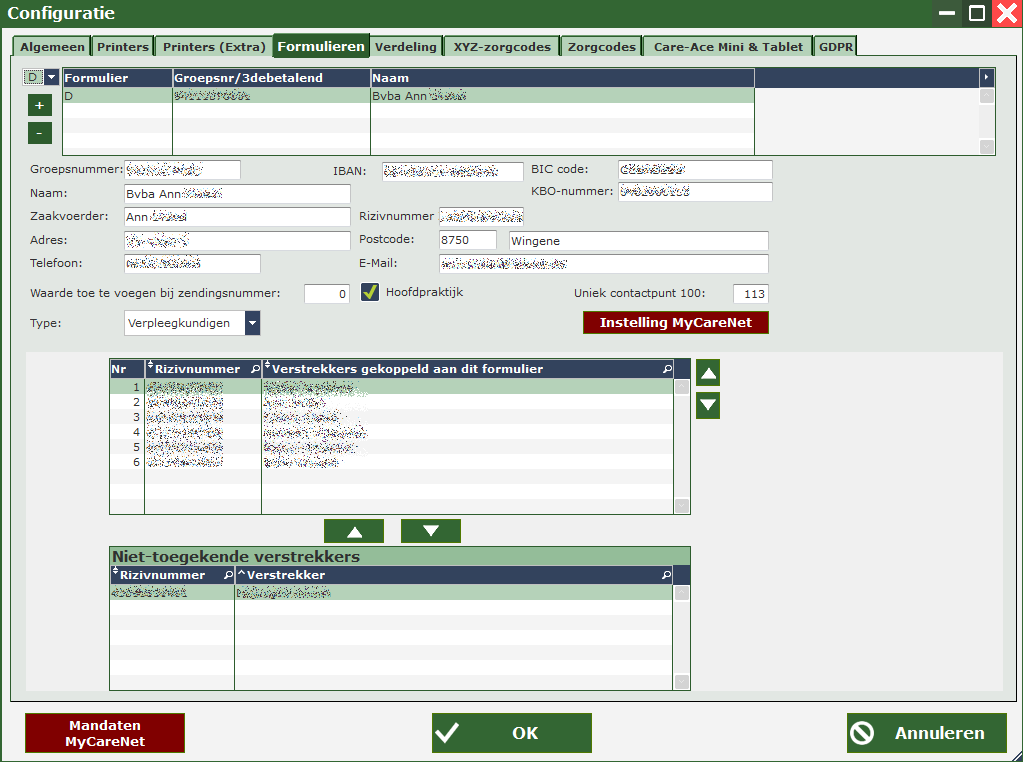The image size is (1023, 762).
Task: Expand the column chooser arrow in forms table header
Action: [987, 77]
